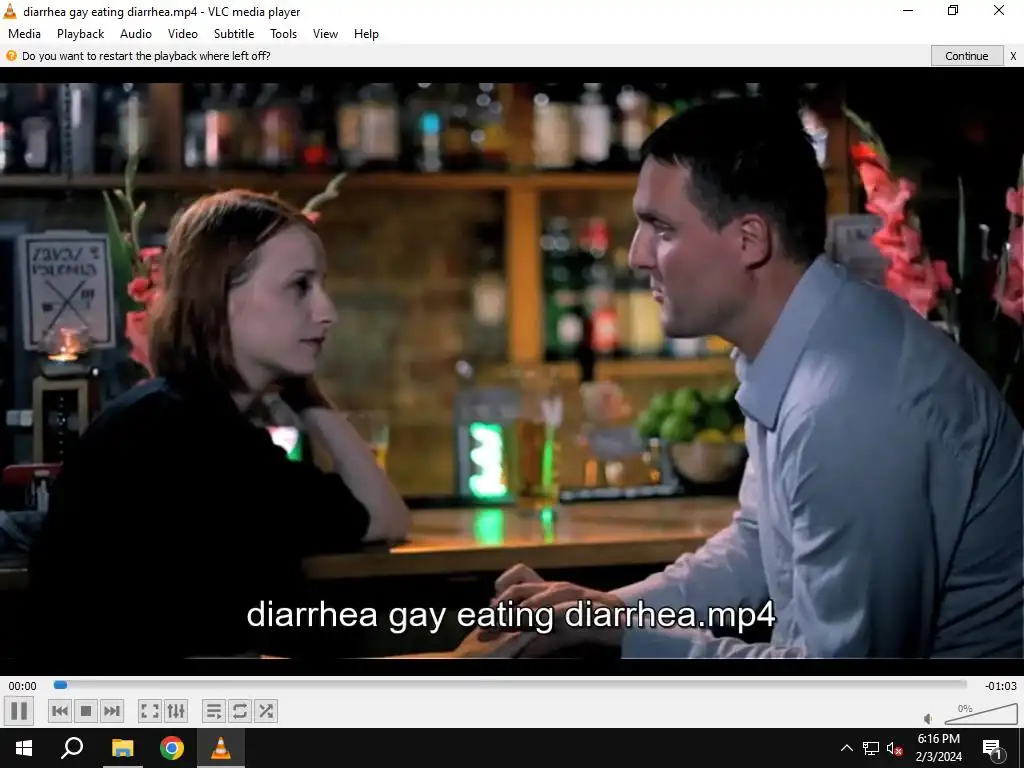The height and width of the screenshot is (768, 1024).
Task: Restore down the VLC window
Action: pos(953,11)
